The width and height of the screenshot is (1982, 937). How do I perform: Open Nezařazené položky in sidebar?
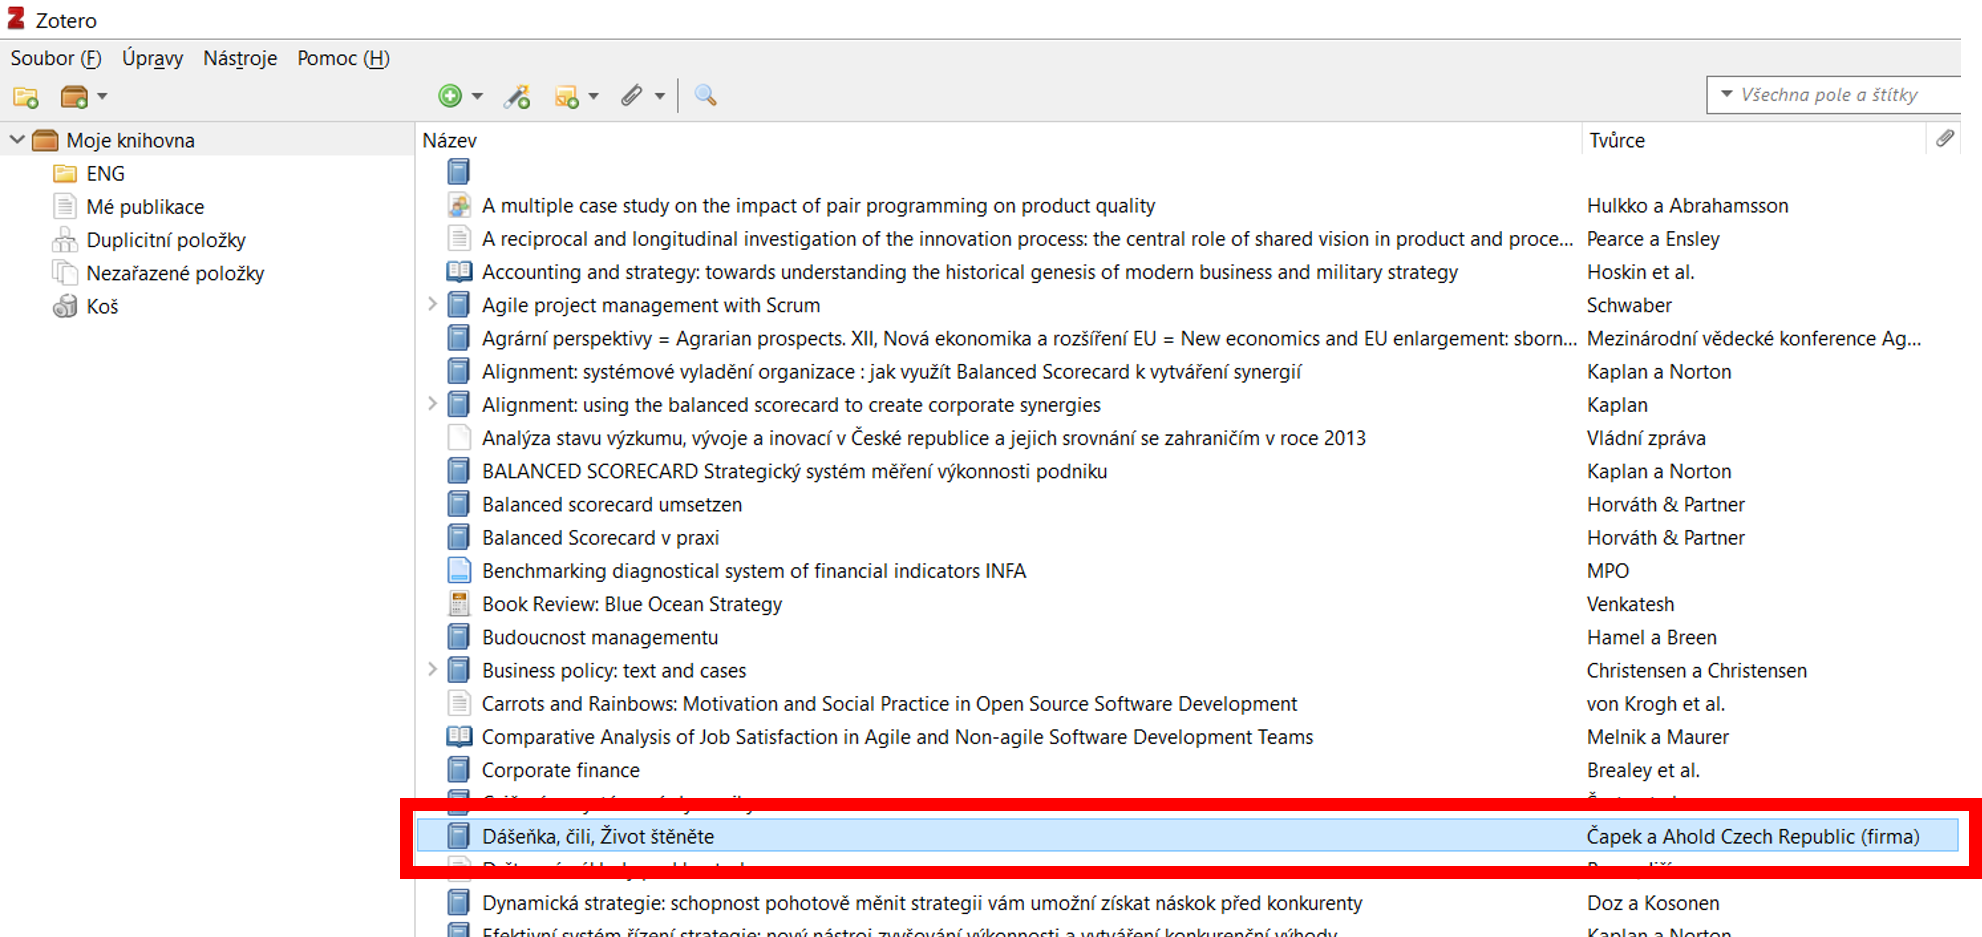tap(175, 273)
